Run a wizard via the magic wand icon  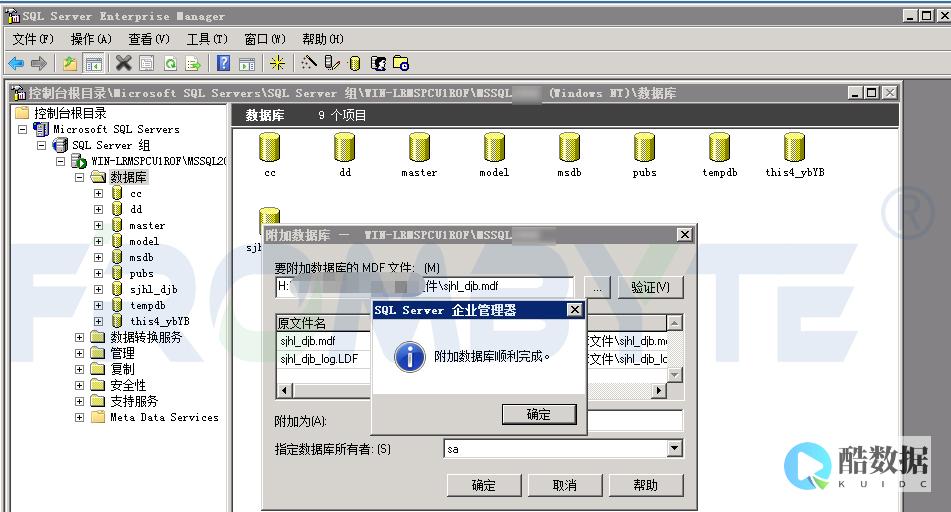tap(309, 63)
